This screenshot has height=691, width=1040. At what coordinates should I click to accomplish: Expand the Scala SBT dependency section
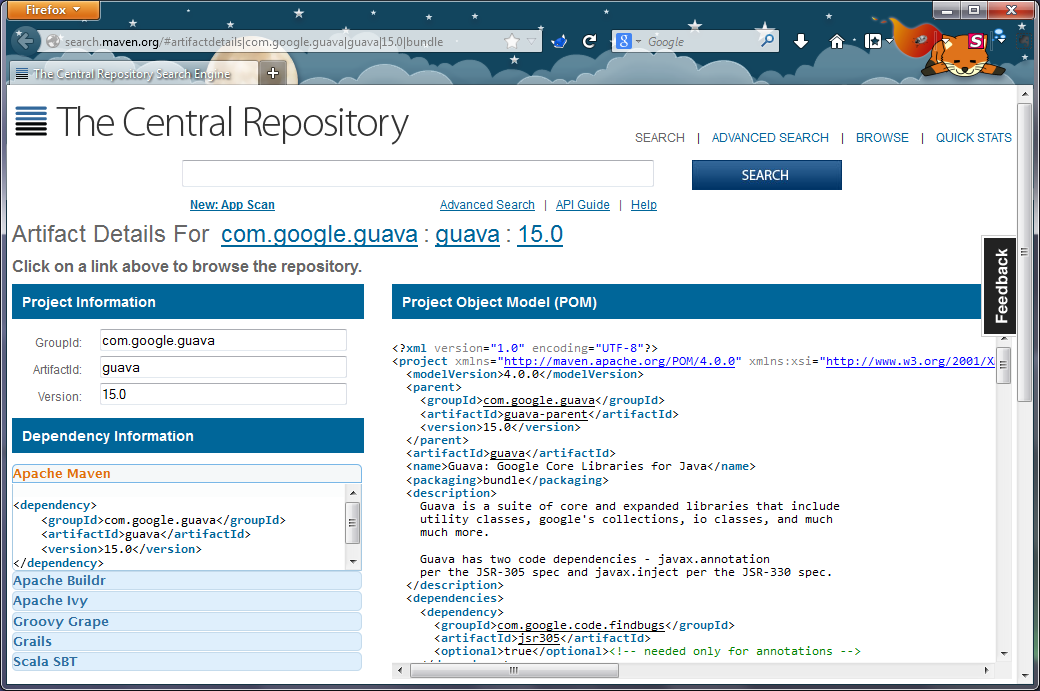click(x=187, y=661)
